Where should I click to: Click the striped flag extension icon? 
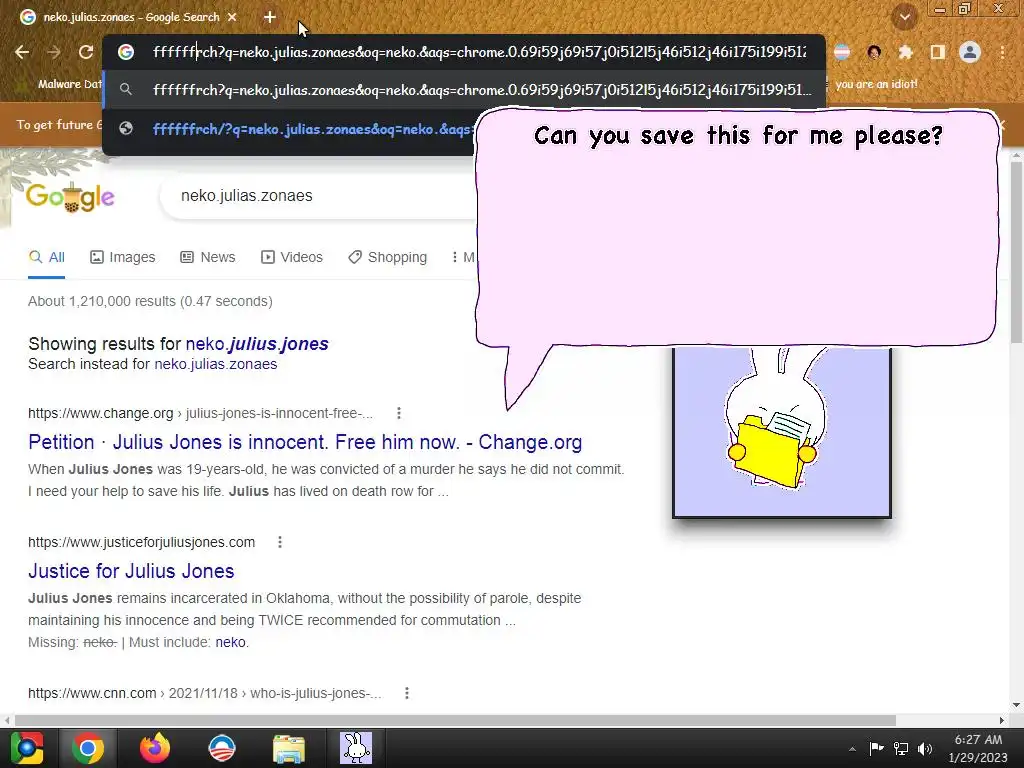842,52
